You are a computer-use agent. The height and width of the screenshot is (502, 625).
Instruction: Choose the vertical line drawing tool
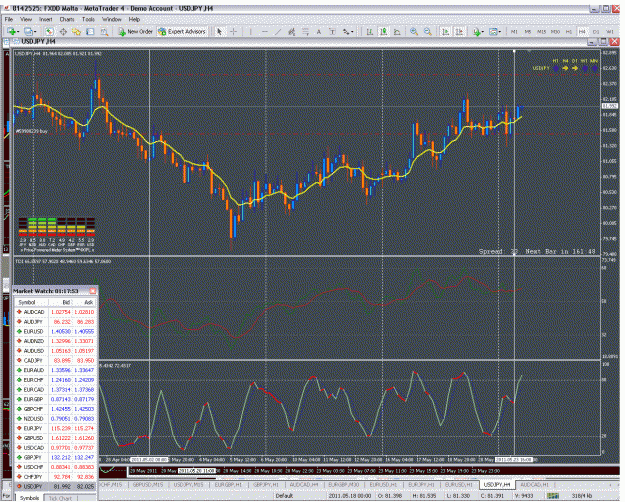click(250, 31)
